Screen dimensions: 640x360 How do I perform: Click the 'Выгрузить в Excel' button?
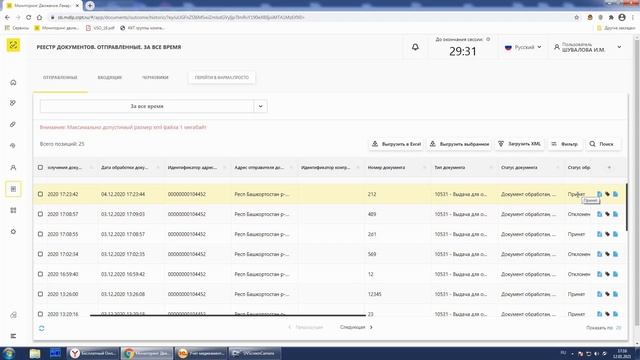click(396, 144)
